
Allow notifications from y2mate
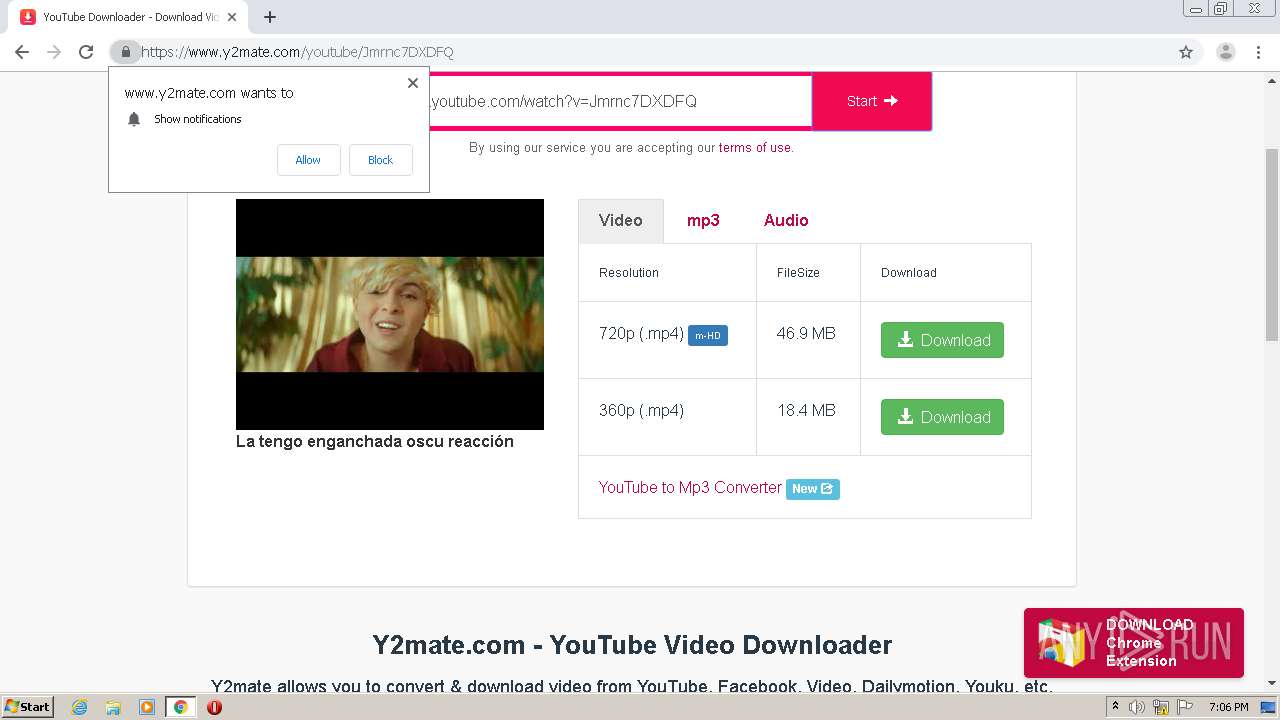(308, 160)
